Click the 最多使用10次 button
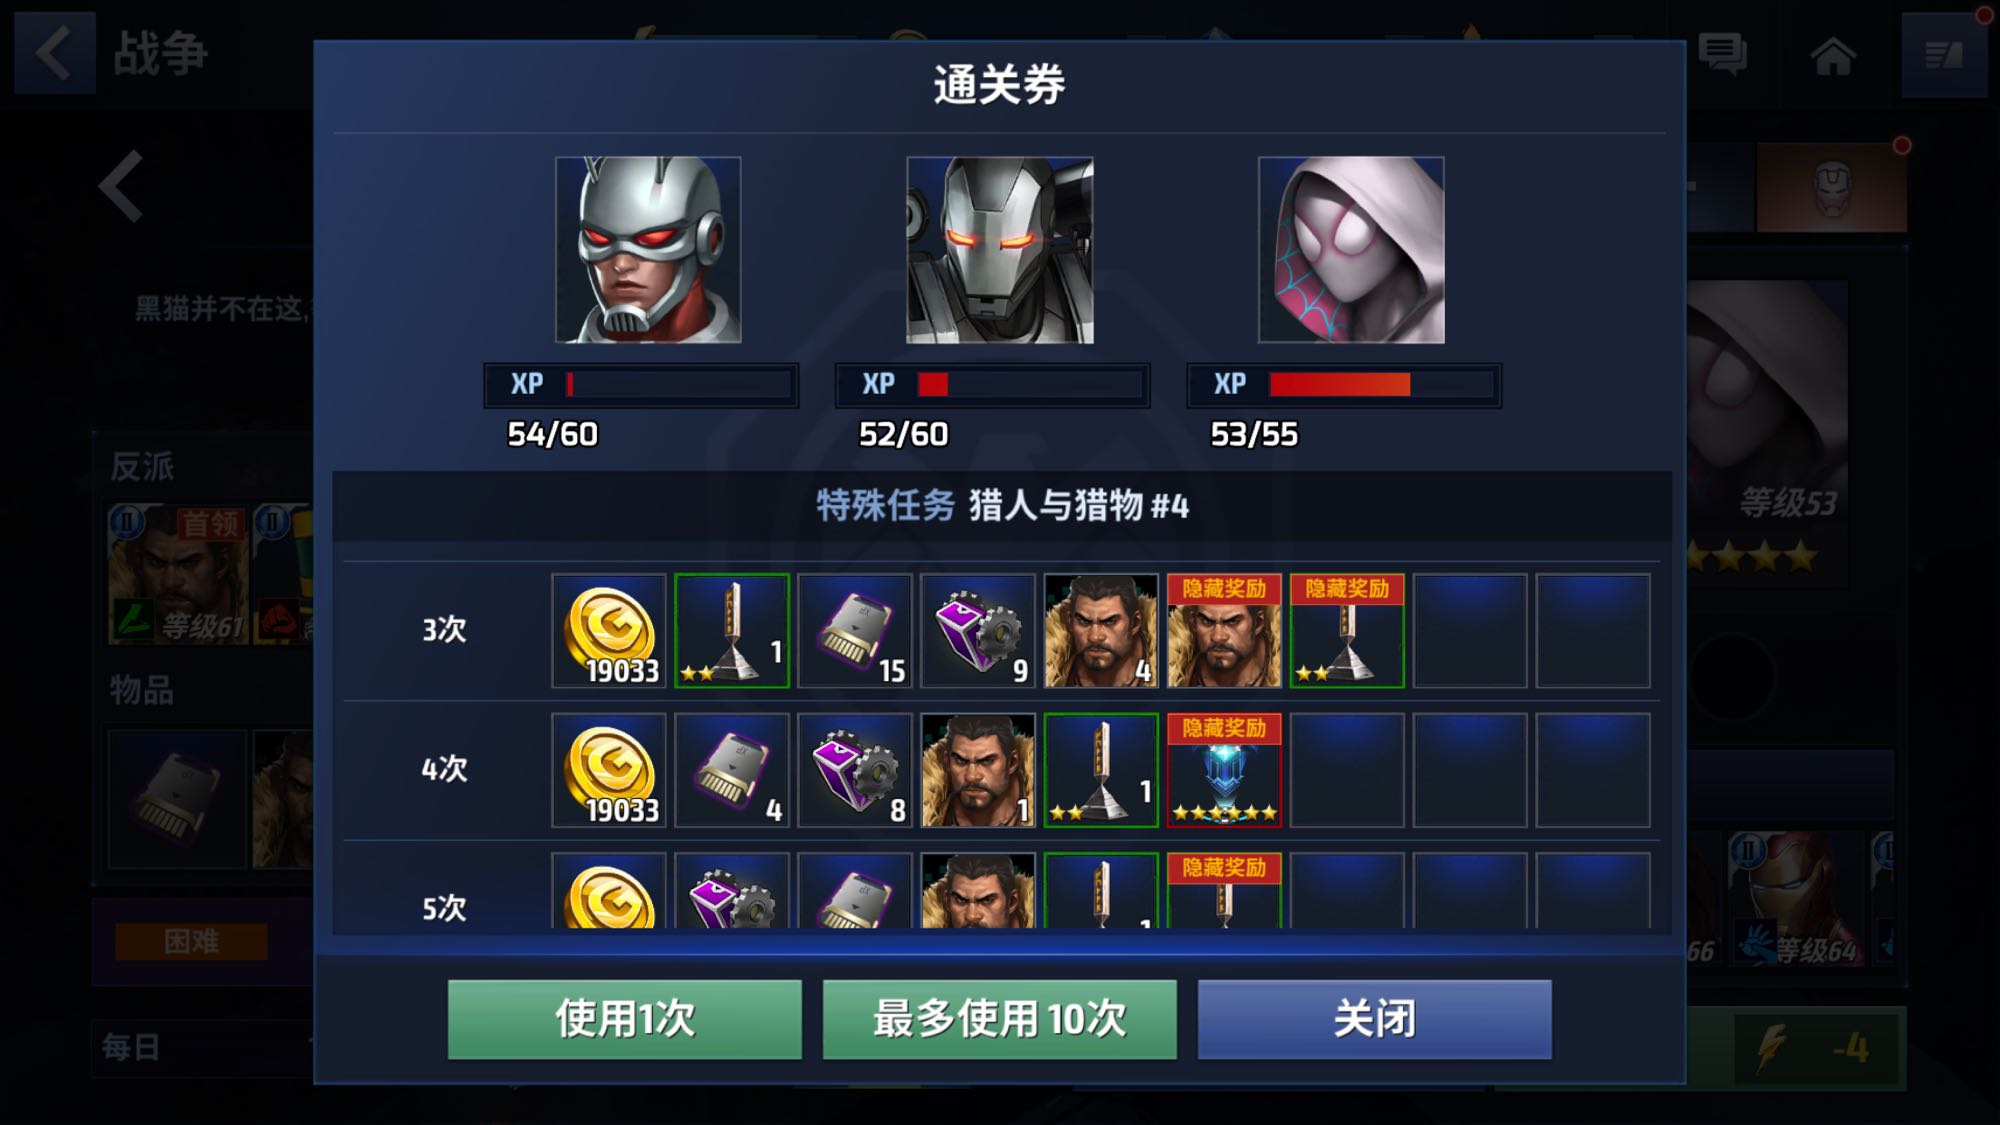The height and width of the screenshot is (1125, 2000). pos(1000,1019)
